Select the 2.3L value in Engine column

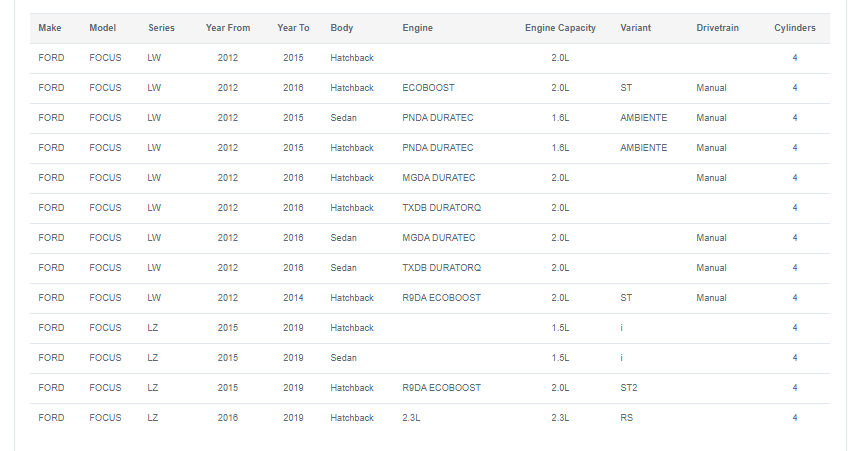point(412,418)
